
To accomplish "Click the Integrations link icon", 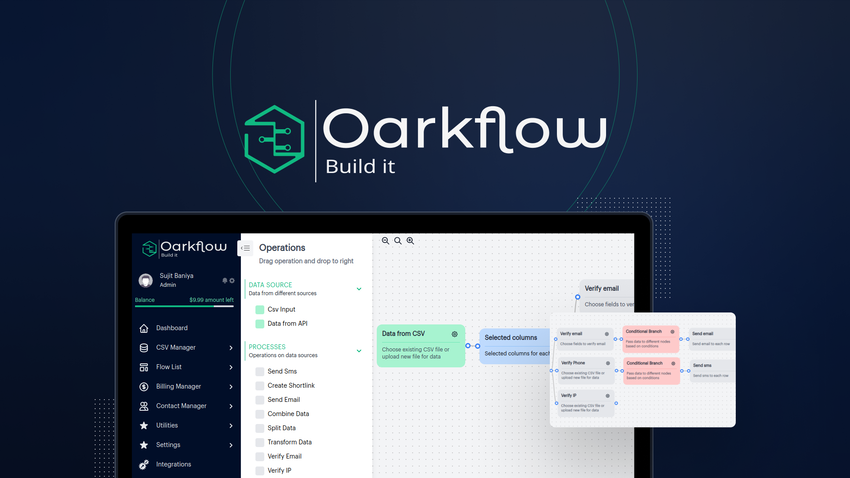I will coord(144,464).
